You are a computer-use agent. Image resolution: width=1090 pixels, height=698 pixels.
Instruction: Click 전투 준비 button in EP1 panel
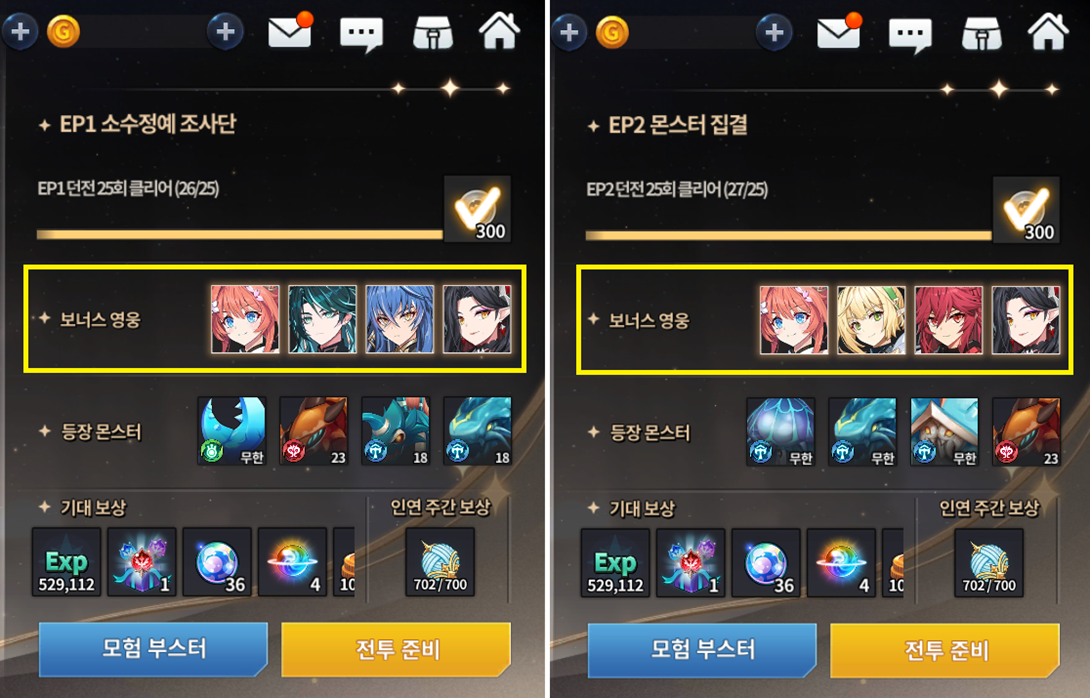[x=396, y=649]
